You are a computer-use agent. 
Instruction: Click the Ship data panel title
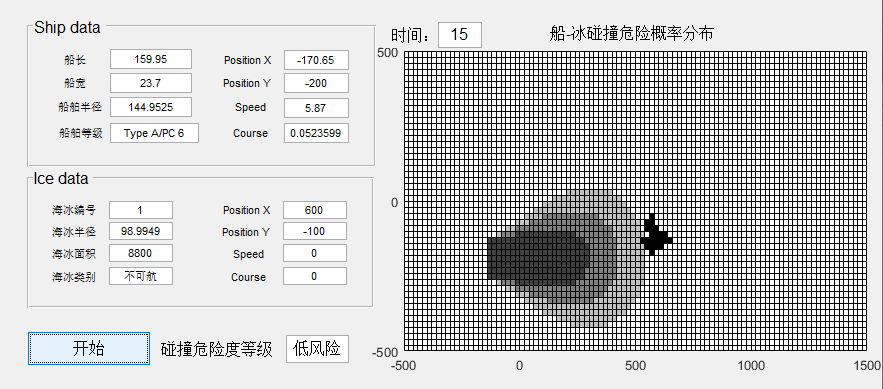coord(67,28)
